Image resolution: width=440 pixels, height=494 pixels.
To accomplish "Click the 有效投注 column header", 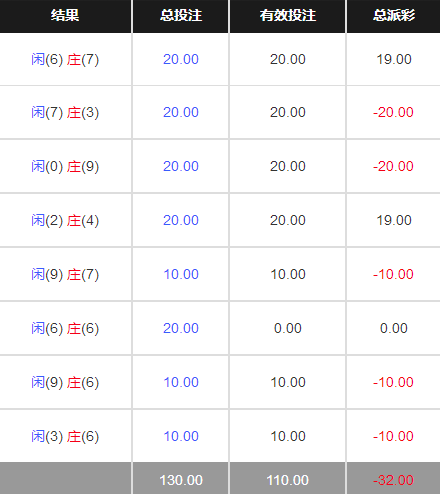I will pyautogui.click(x=288, y=15).
